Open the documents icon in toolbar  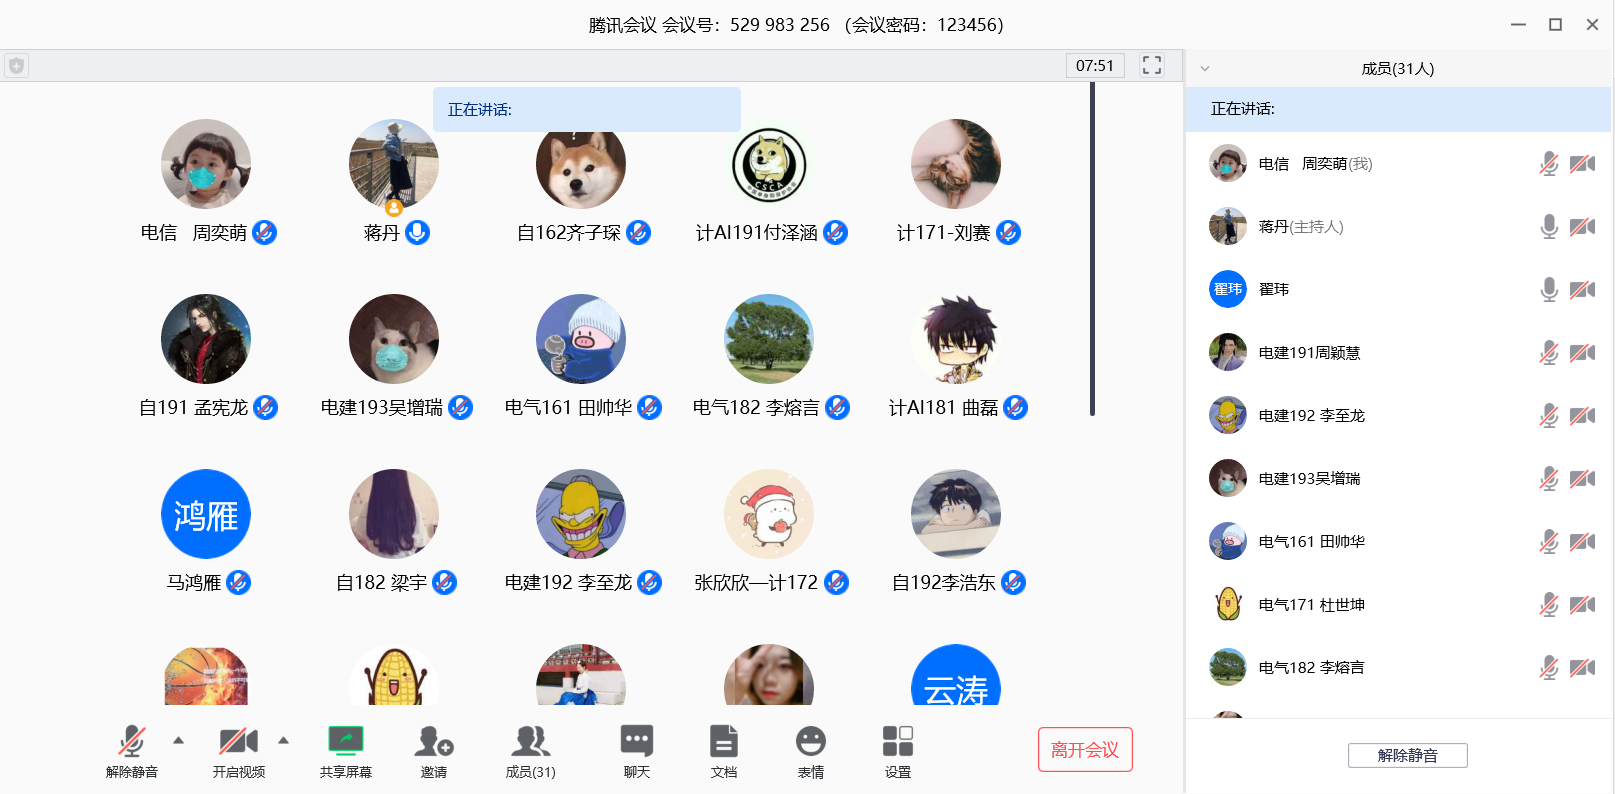coord(723,742)
